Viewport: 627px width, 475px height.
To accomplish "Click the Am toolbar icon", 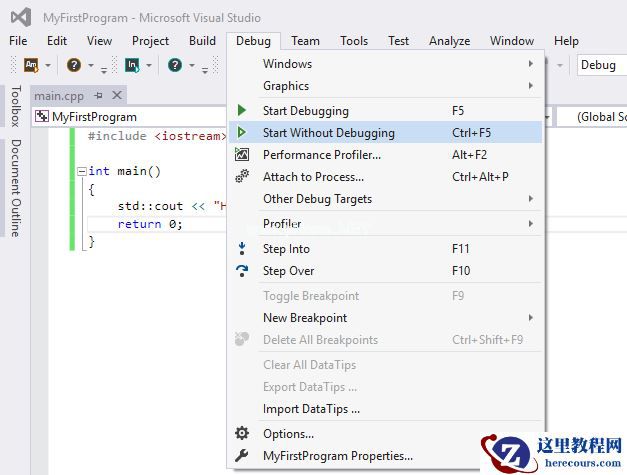I will click(x=31, y=65).
